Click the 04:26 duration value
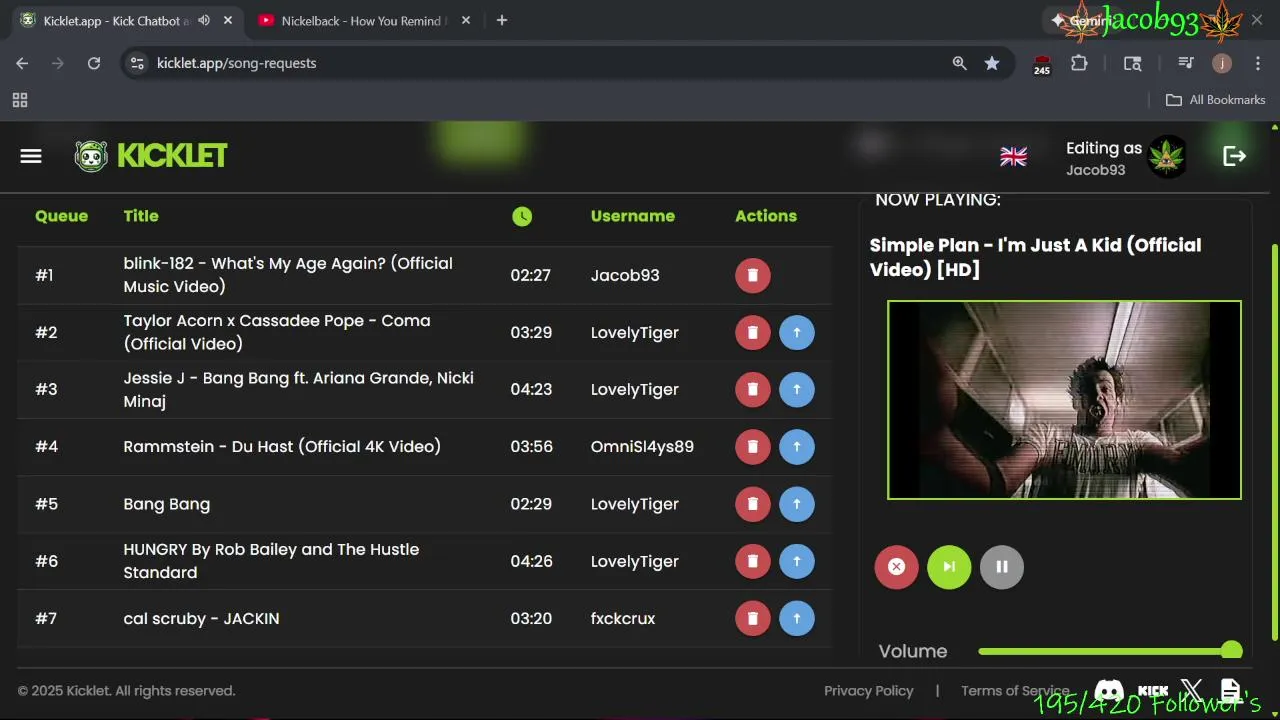The image size is (1280, 720). pos(531,561)
